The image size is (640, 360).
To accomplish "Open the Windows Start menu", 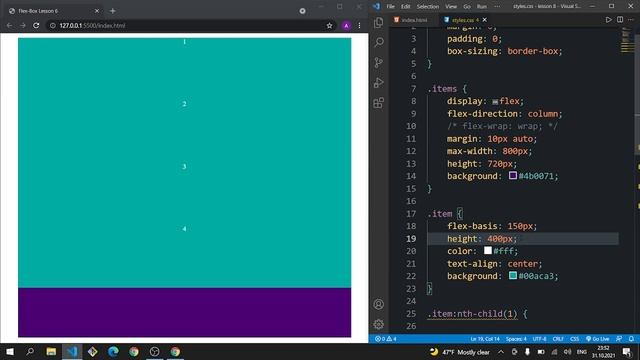I will (x=10, y=351).
